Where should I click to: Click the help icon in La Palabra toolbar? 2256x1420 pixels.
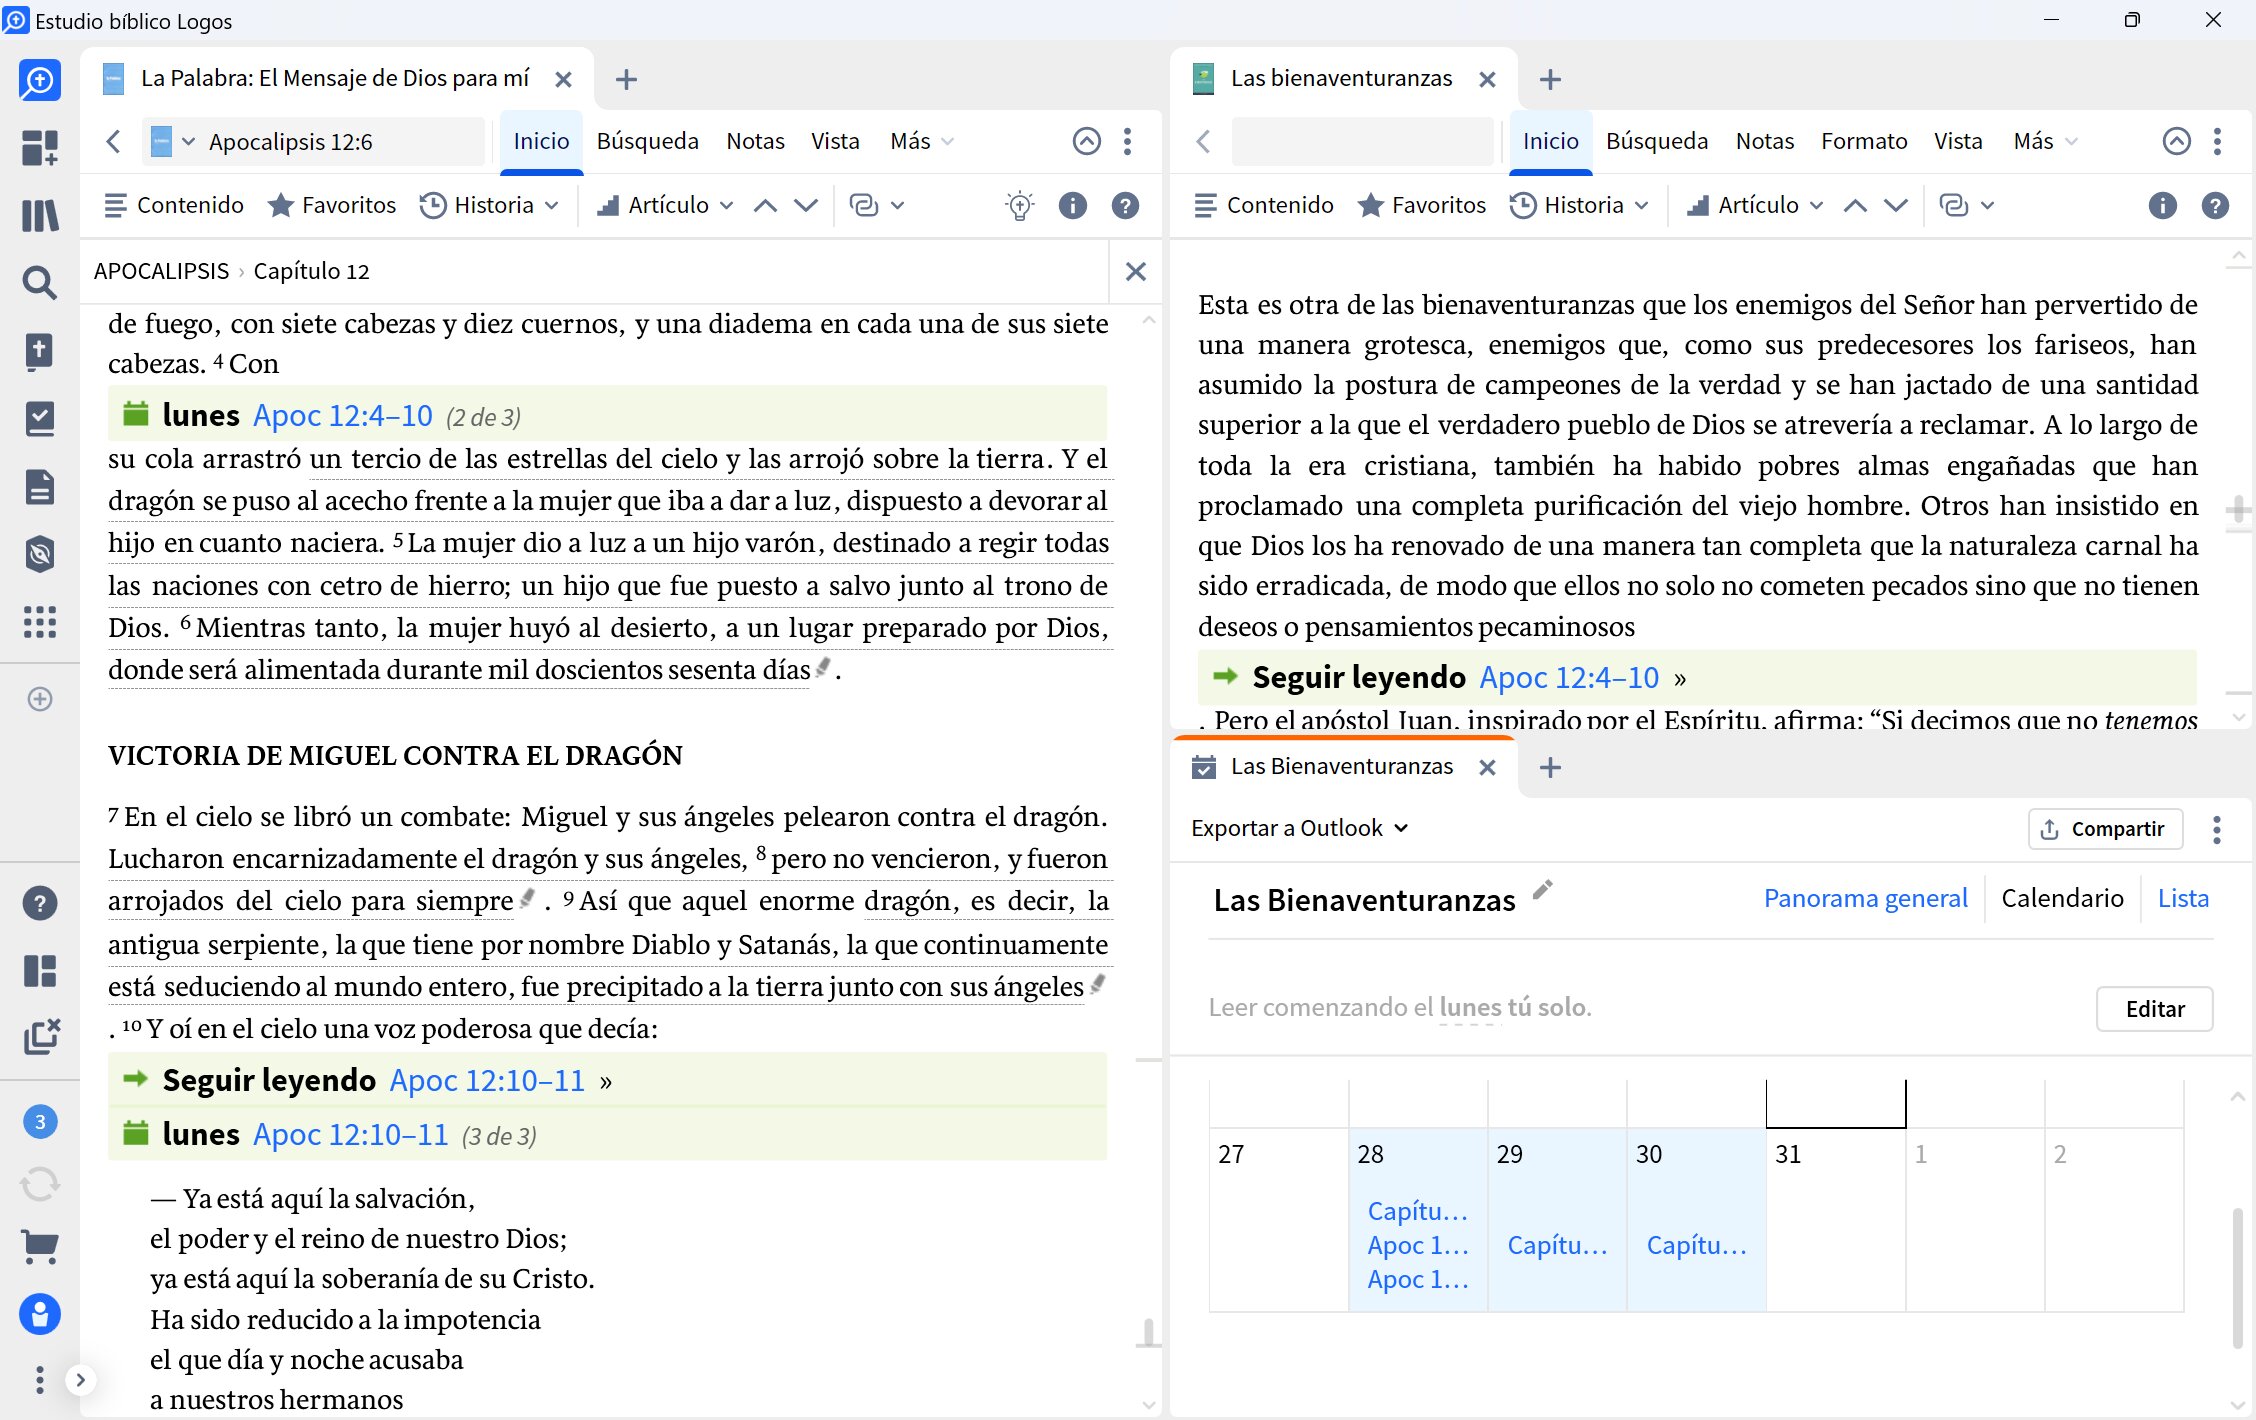pyautogui.click(x=1125, y=205)
